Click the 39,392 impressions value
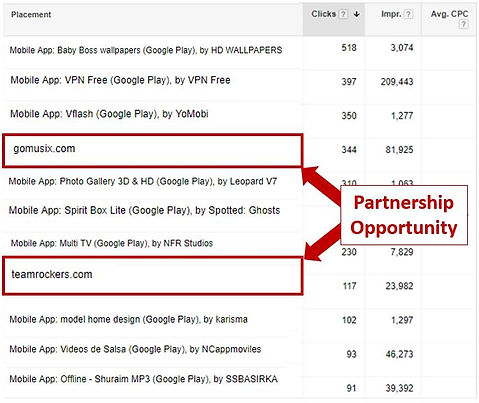Screen dimensions: 479x403 click(399, 388)
